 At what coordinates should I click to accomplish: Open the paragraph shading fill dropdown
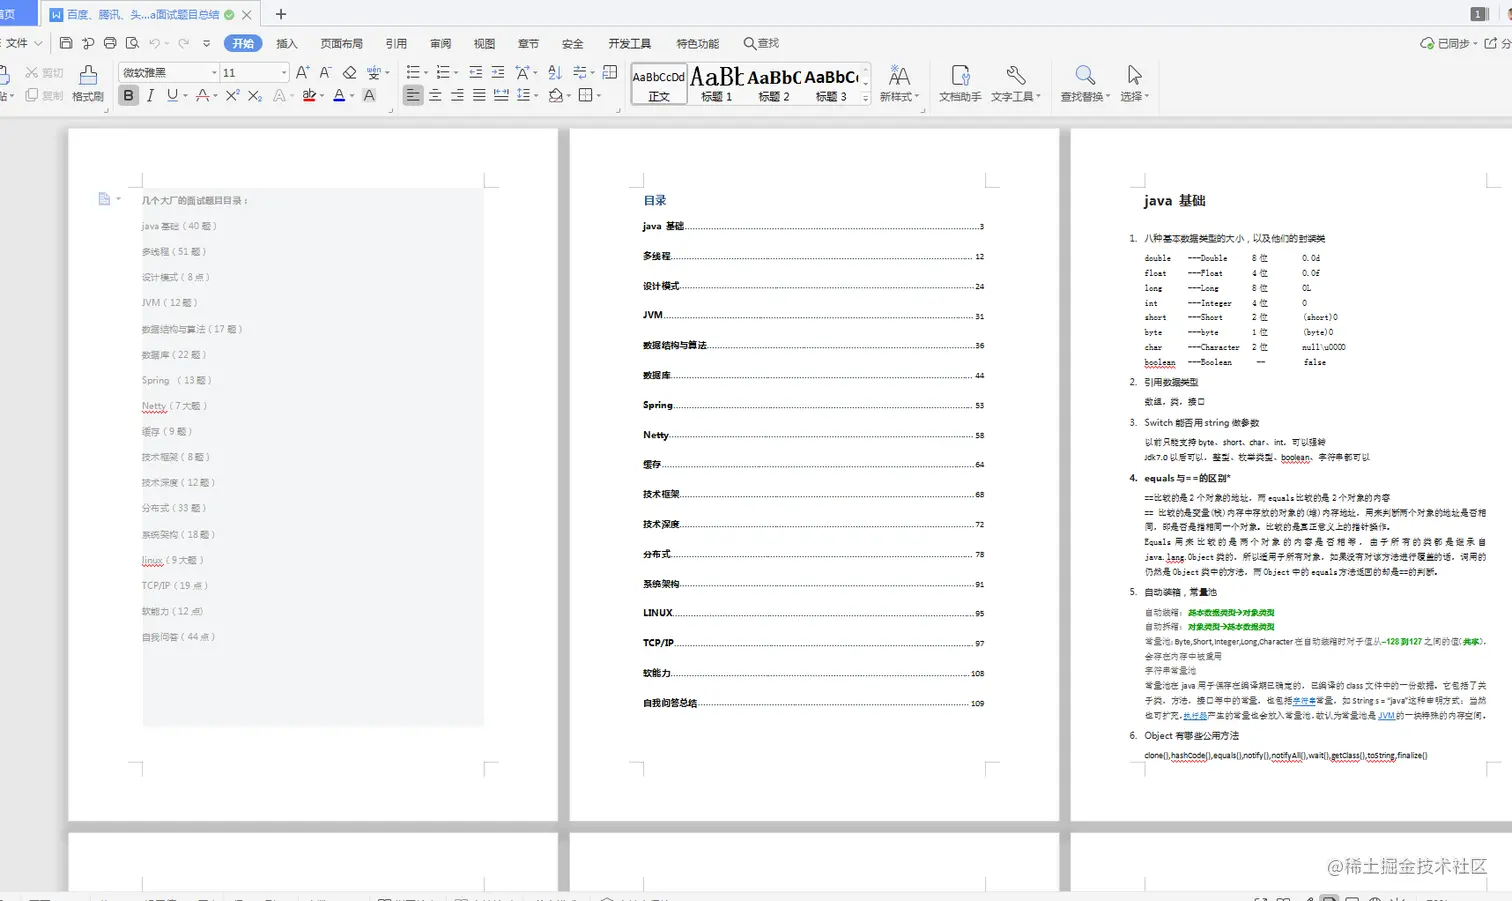click(x=569, y=95)
